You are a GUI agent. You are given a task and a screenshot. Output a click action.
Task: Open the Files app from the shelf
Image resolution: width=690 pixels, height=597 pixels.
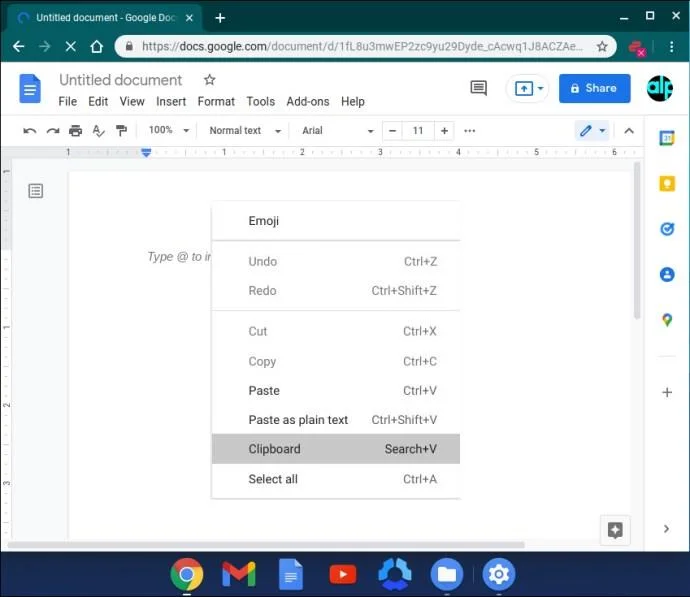[447, 574]
